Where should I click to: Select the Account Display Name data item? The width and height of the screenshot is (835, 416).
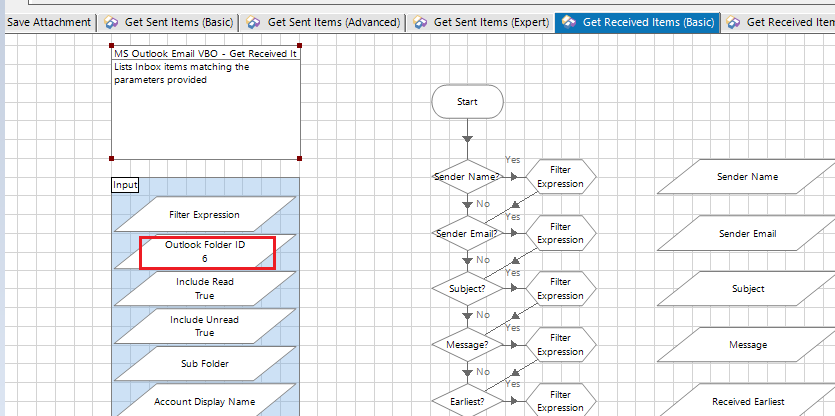click(205, 402)
